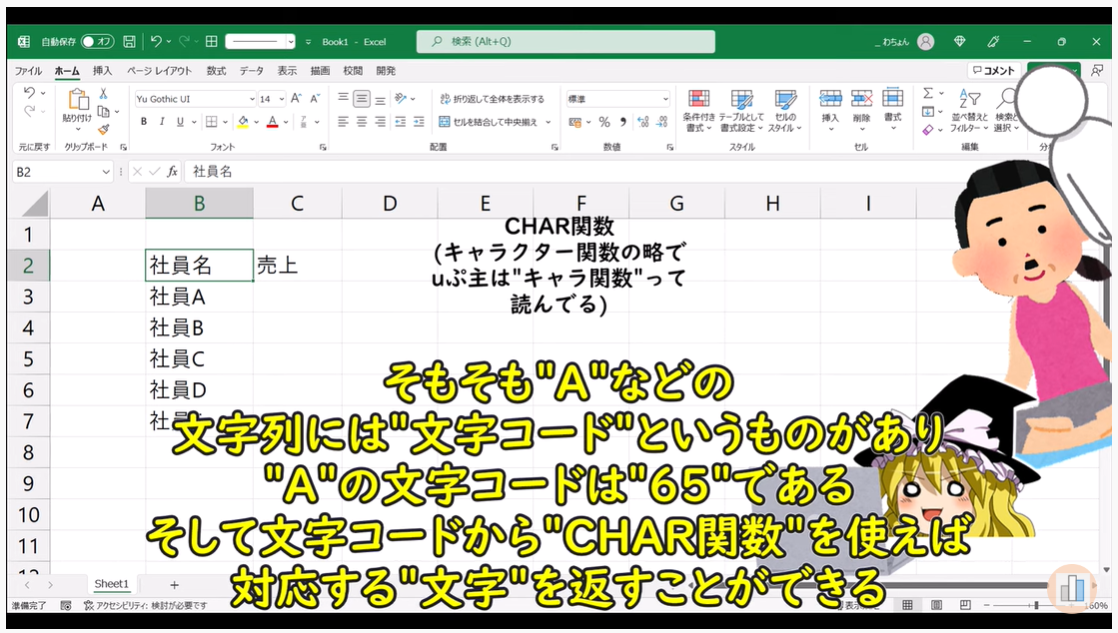Click the yellow fill color swatch

click(242, 122)
